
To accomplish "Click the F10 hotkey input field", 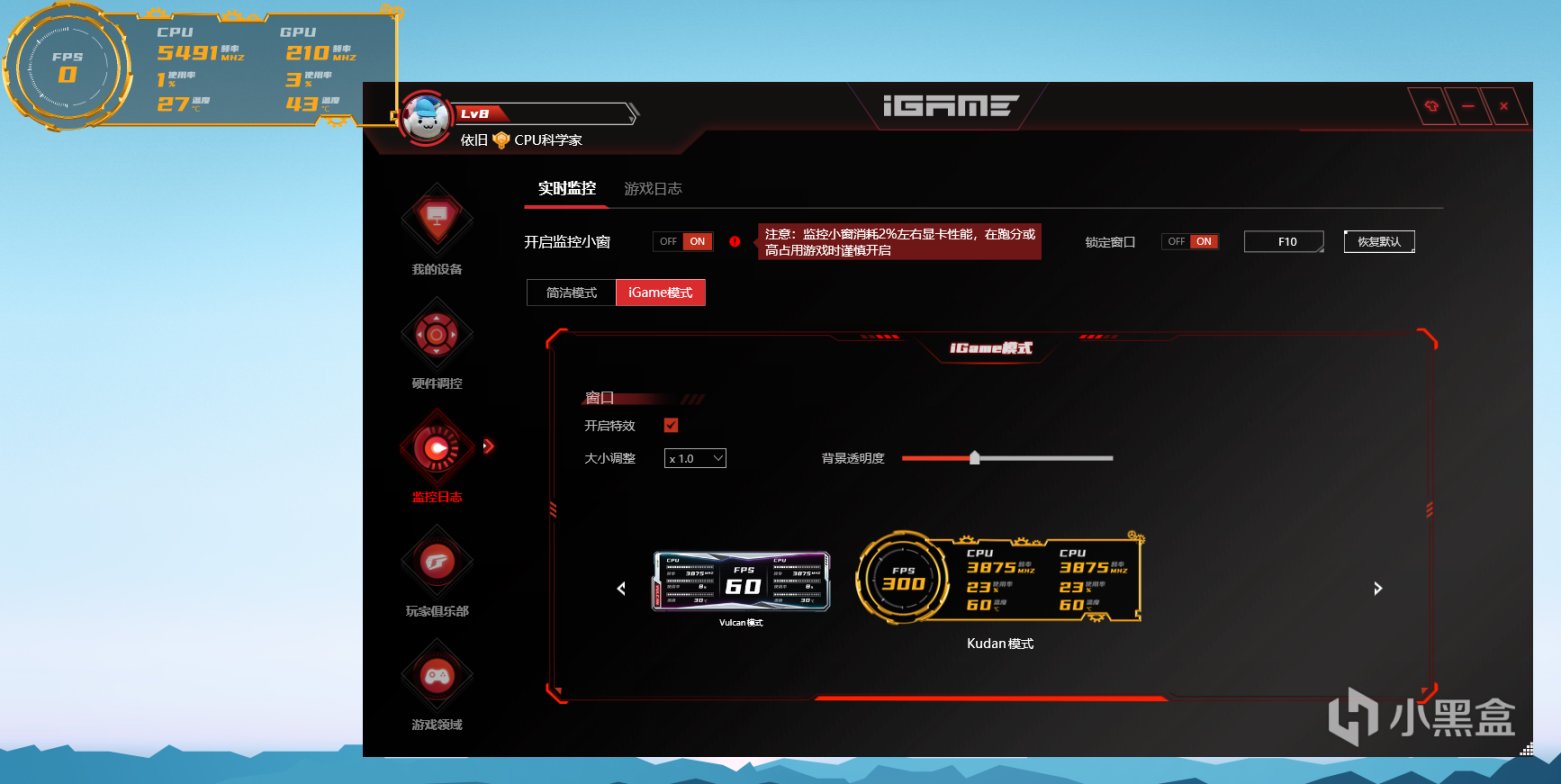I will click(1285, 241).
